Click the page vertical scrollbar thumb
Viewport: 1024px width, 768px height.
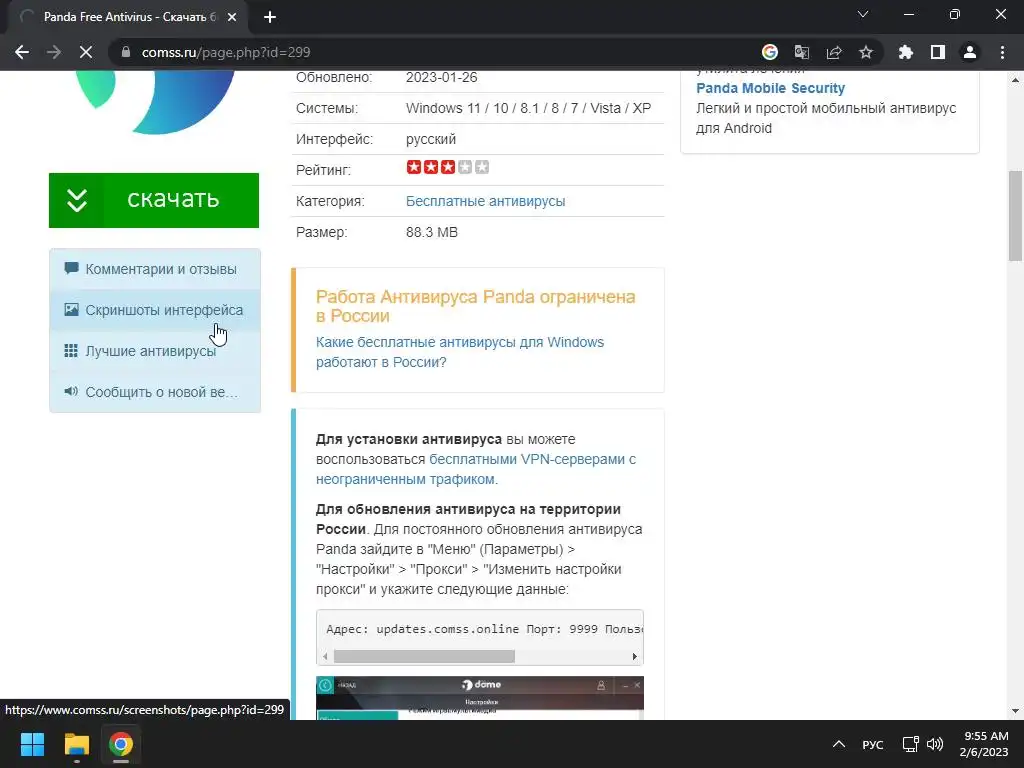pyautogui.click(x=1015, y=216)
